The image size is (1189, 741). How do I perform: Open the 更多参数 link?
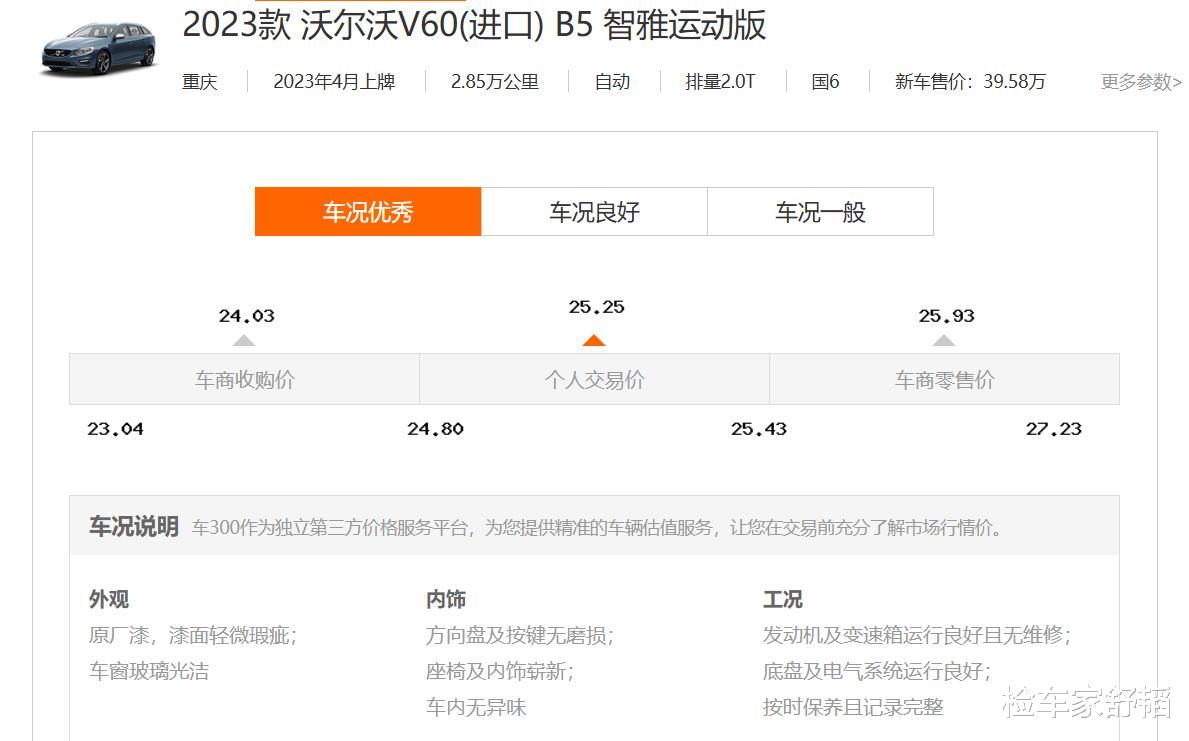tap(1141, 82)
